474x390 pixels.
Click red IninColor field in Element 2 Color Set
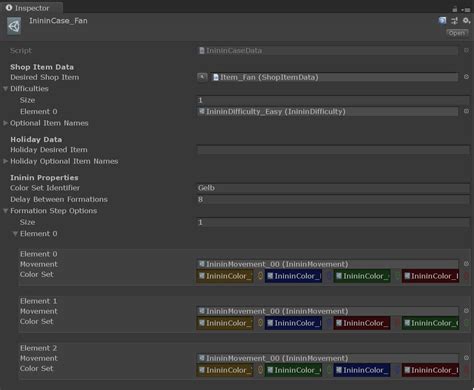430,370
